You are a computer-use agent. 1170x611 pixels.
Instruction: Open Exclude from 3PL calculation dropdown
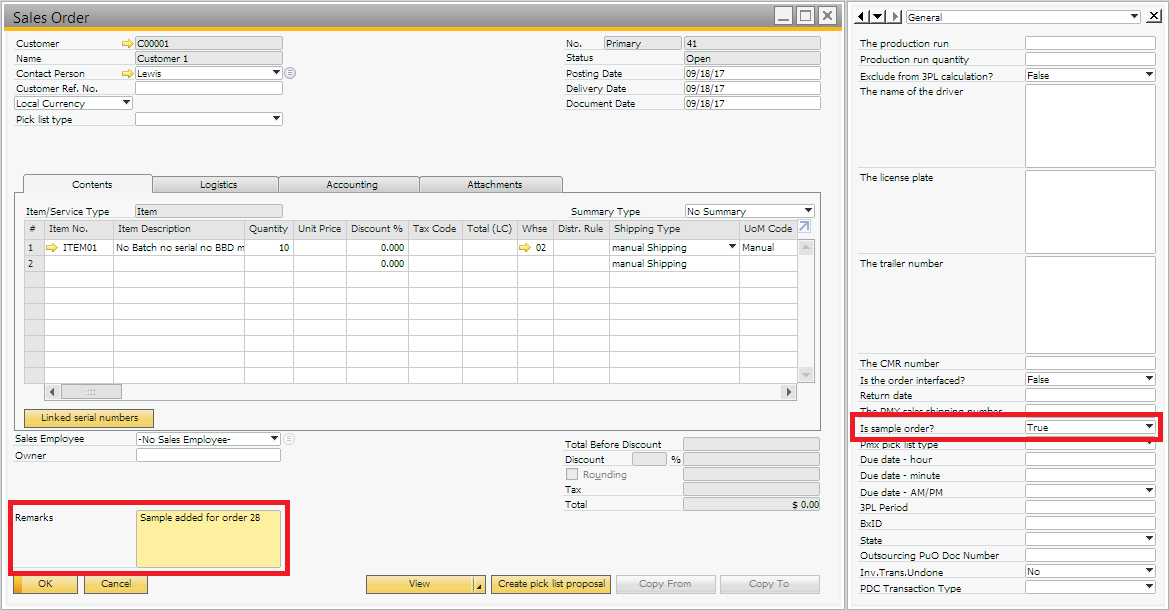tap(1149, 76)
